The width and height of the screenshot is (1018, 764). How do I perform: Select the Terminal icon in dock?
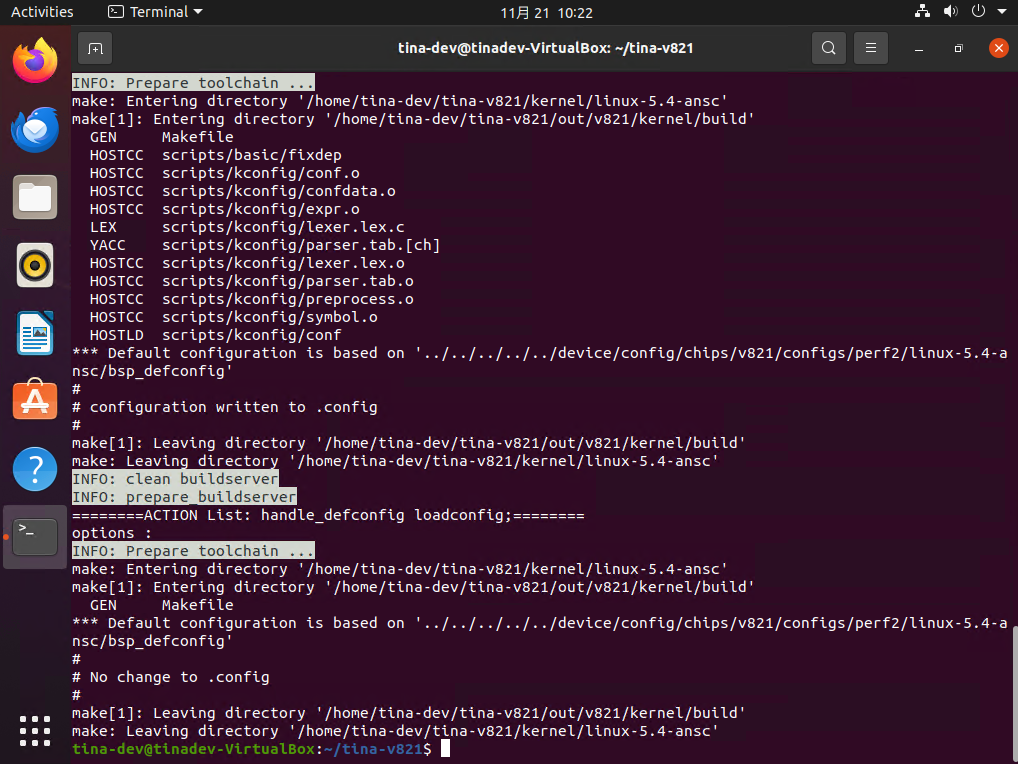pyautogui.click(x=35, y=537)
